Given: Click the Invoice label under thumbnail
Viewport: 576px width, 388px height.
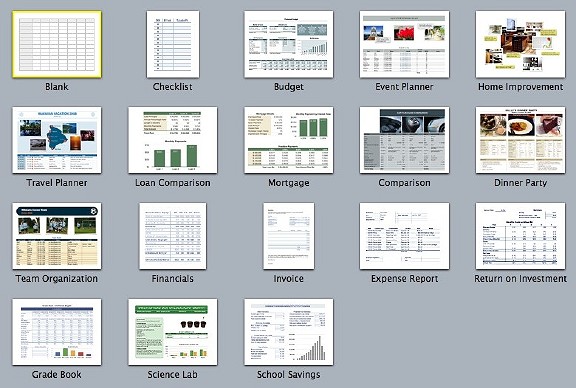Looking at the screenshot, I should (289, 279).
